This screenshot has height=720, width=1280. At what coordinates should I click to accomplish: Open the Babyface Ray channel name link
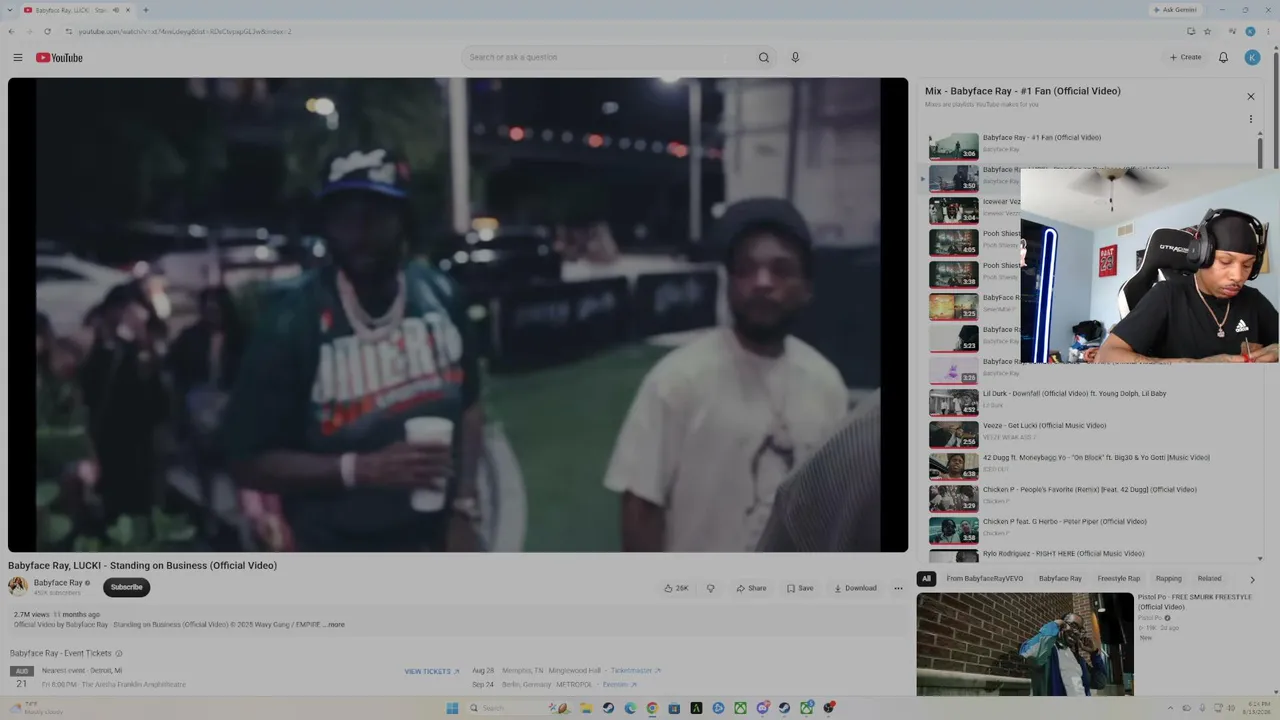(58, 583)
